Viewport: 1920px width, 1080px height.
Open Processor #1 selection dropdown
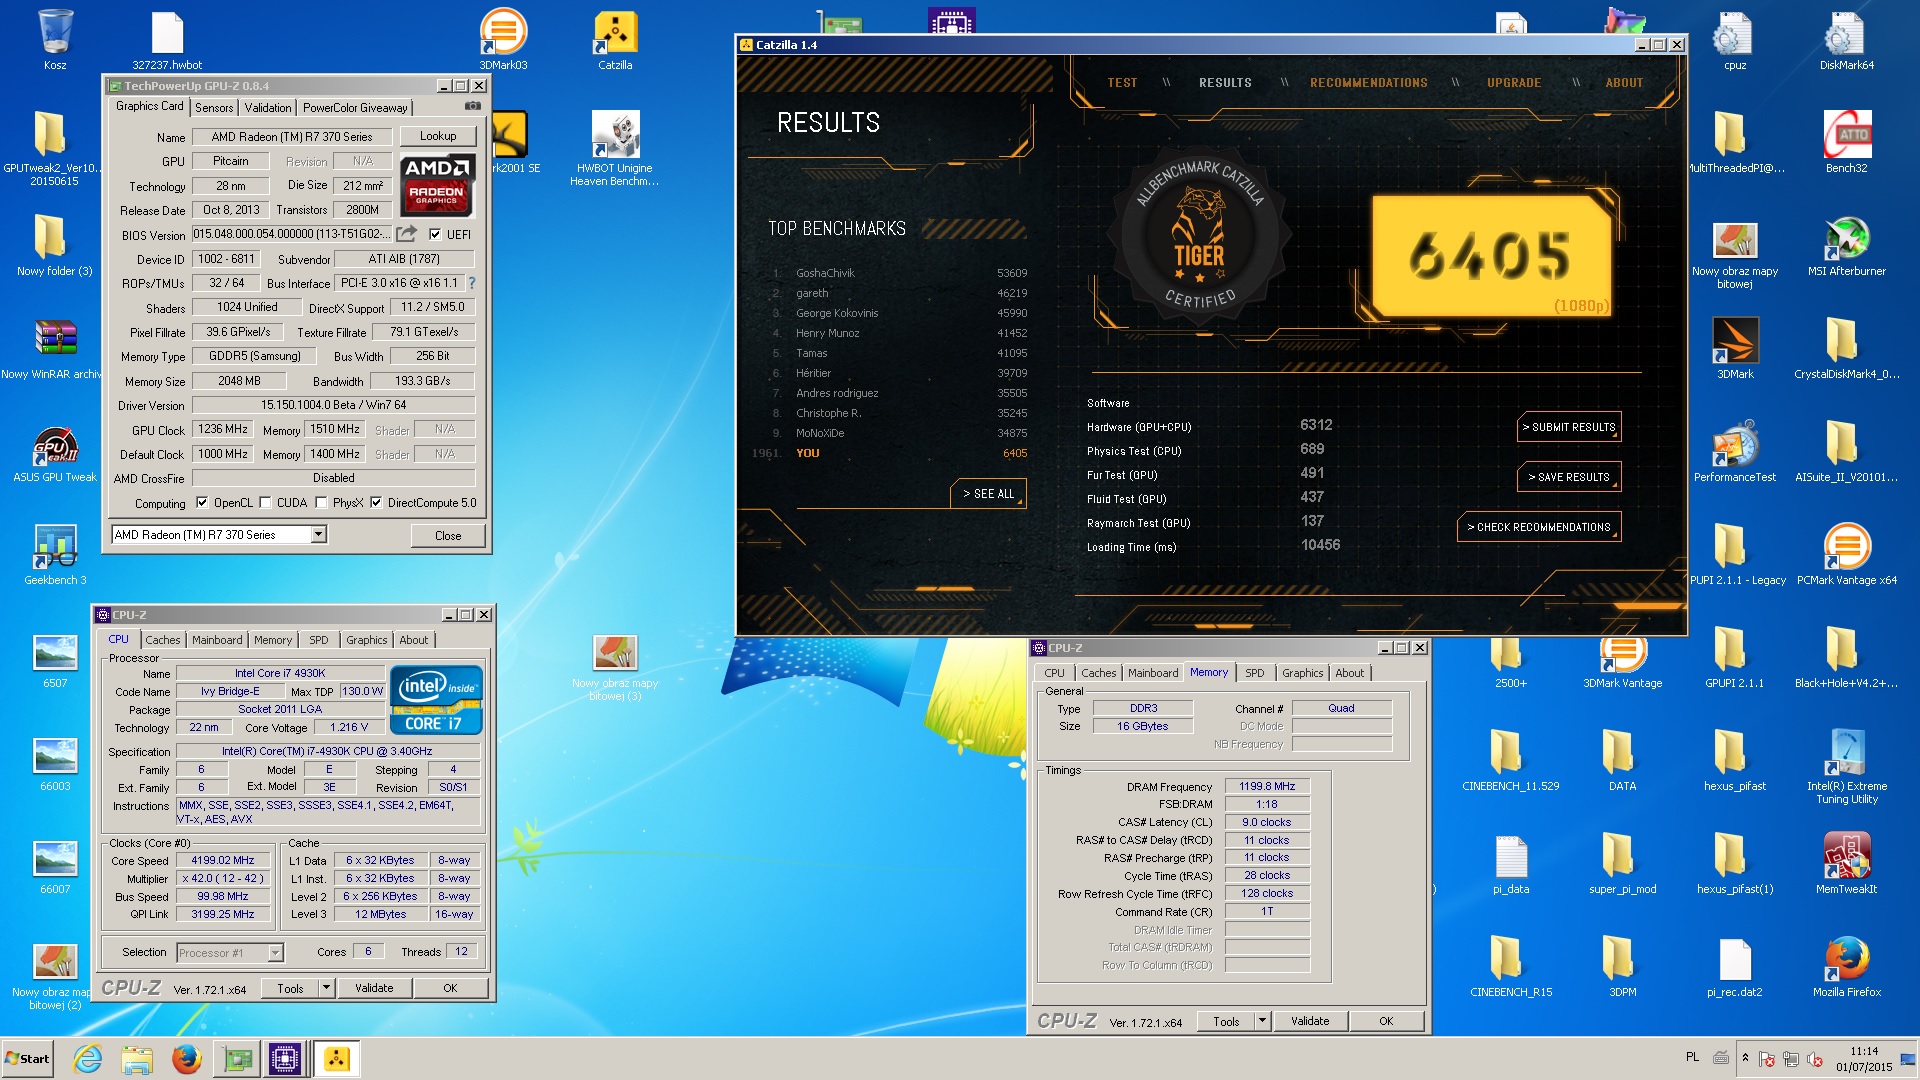point(275,953)
